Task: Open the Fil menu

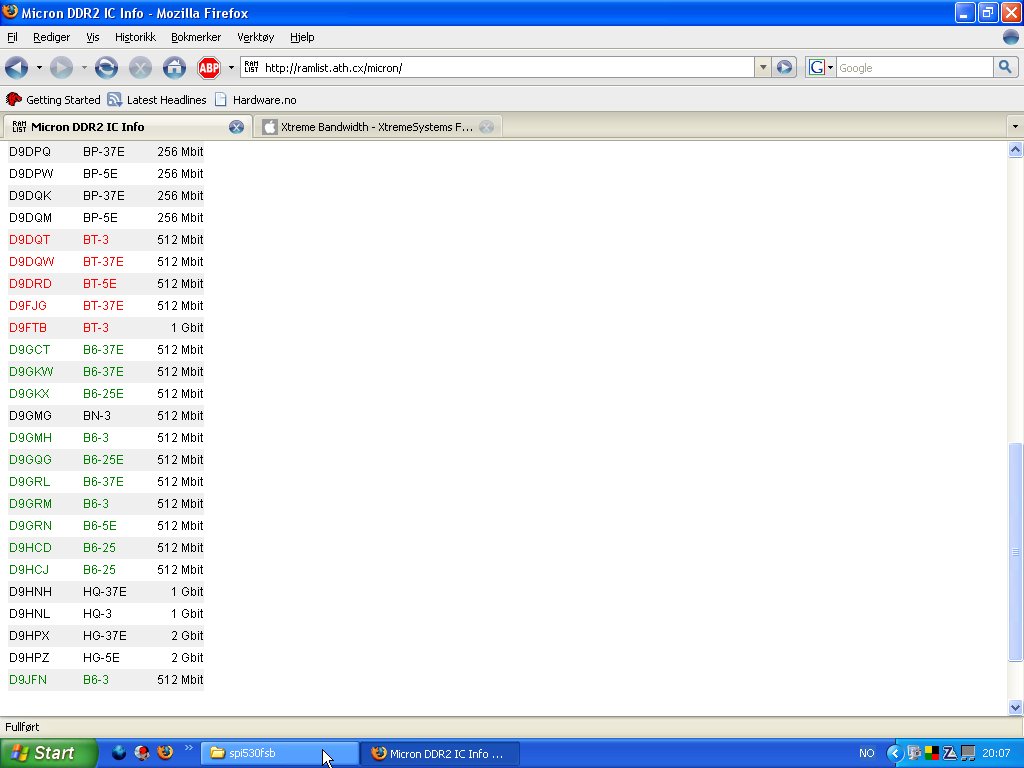Action: pyautogui.click(x=12, y=37)
